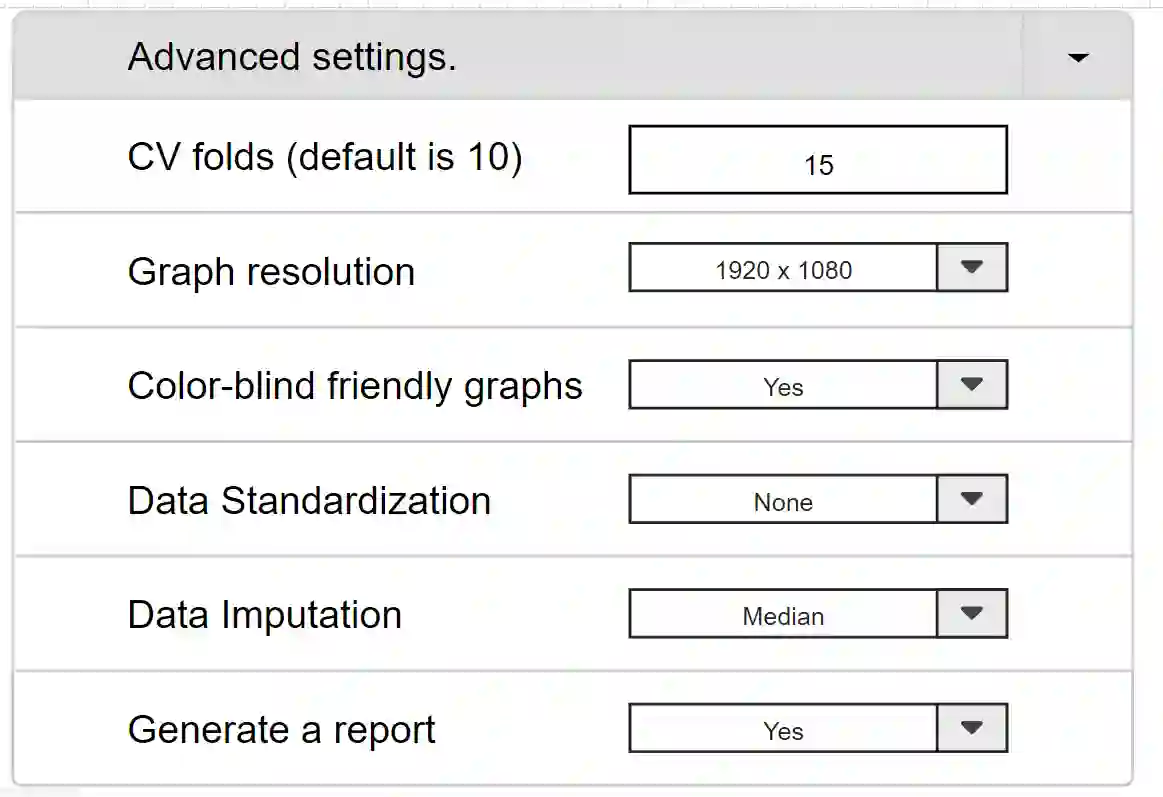Click the Data Imputation Median value box

(783, 615)
